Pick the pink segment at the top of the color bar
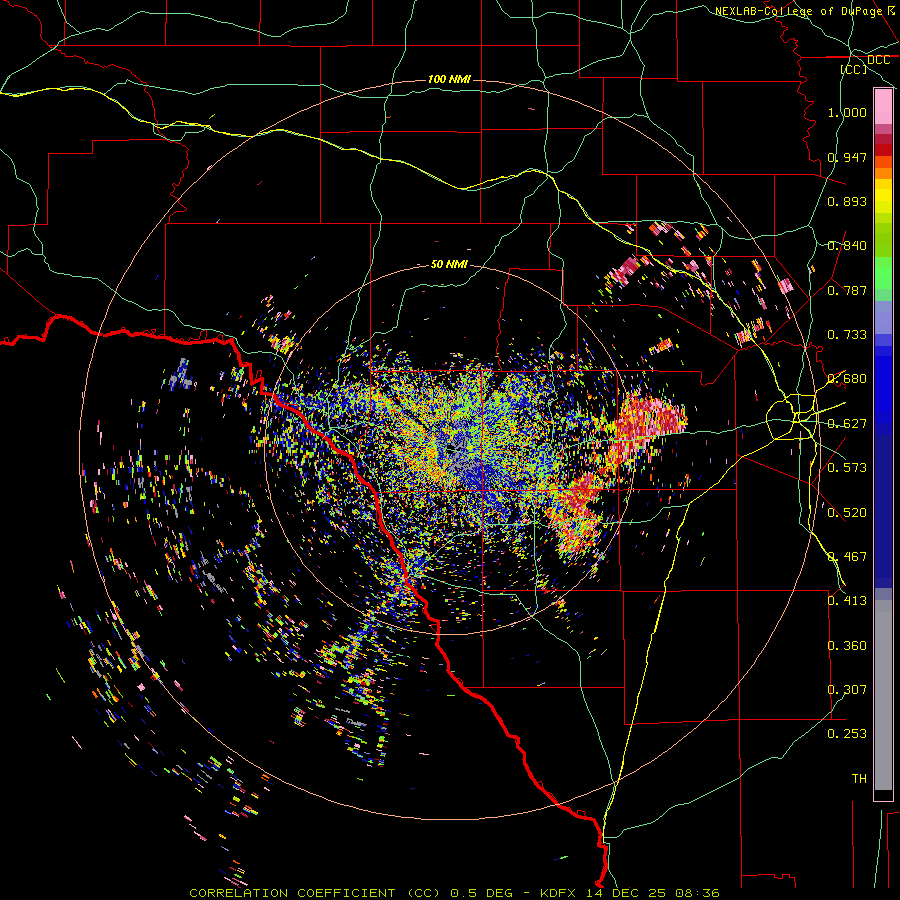This screenshot has width=900, height=900. pyautogui.click(x=883, y=107)
